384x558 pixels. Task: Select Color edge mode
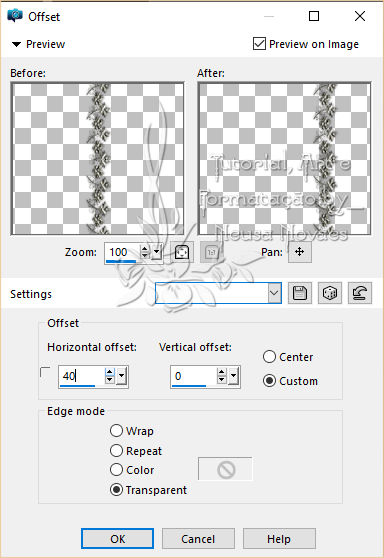click(x=116, y=470)
